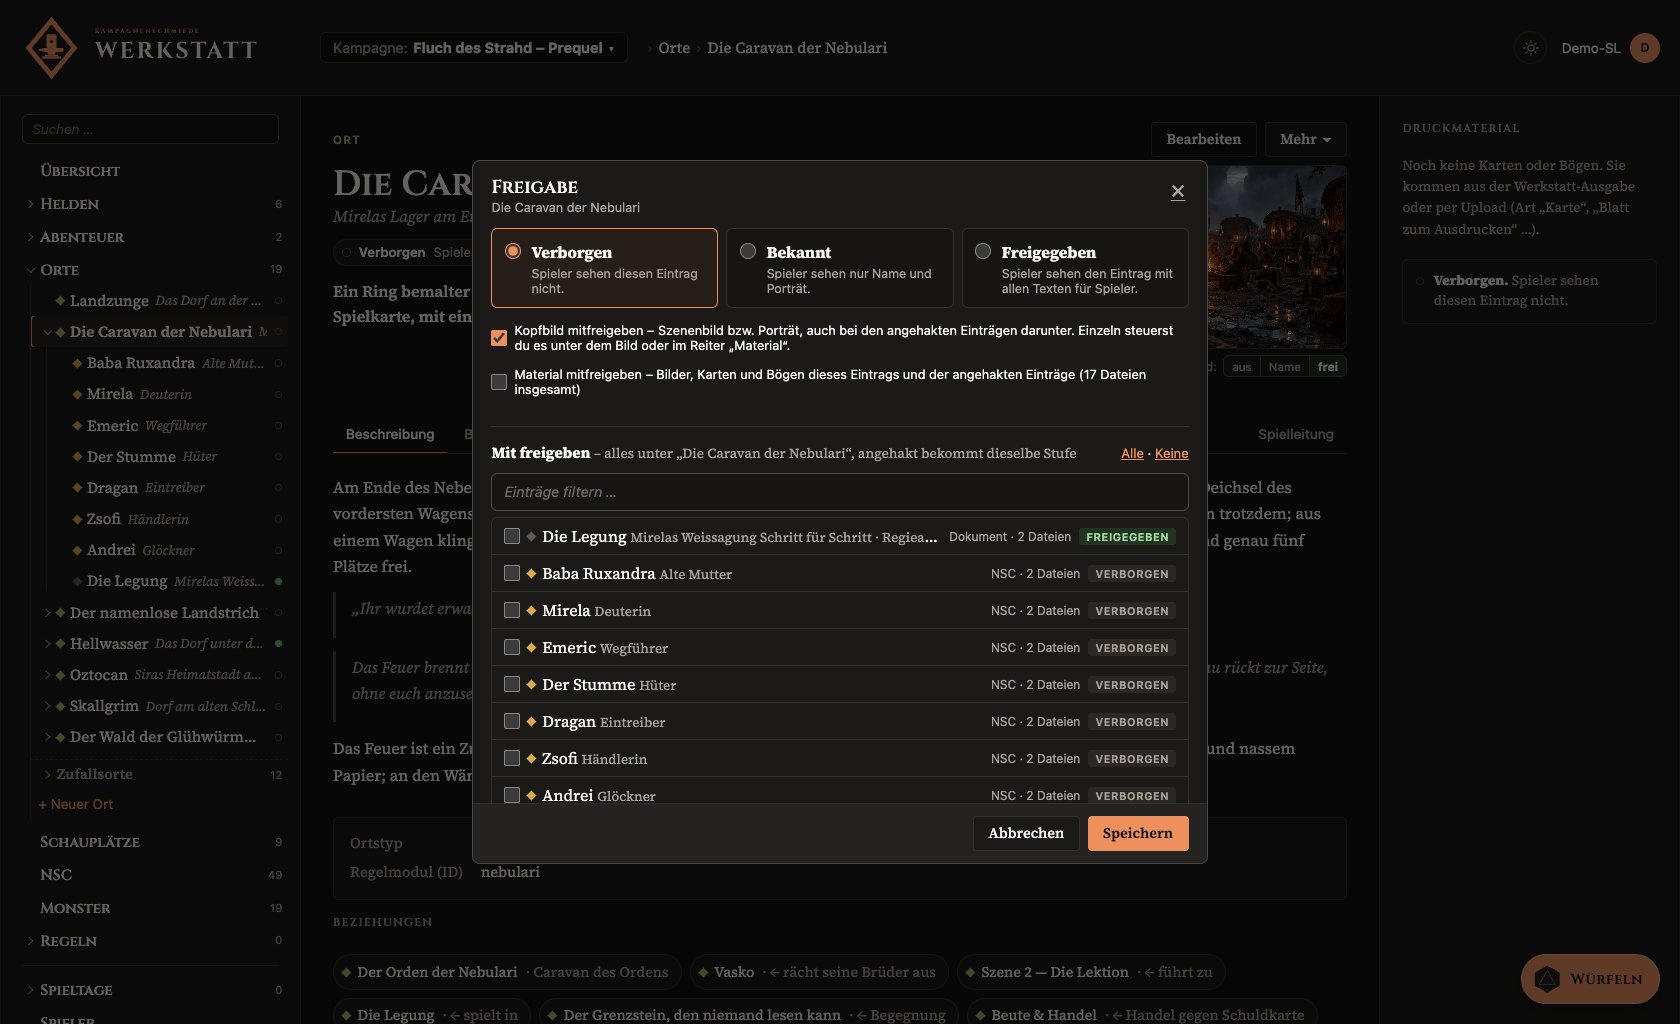Click the Keine link to deselect all

[1171, 454]
